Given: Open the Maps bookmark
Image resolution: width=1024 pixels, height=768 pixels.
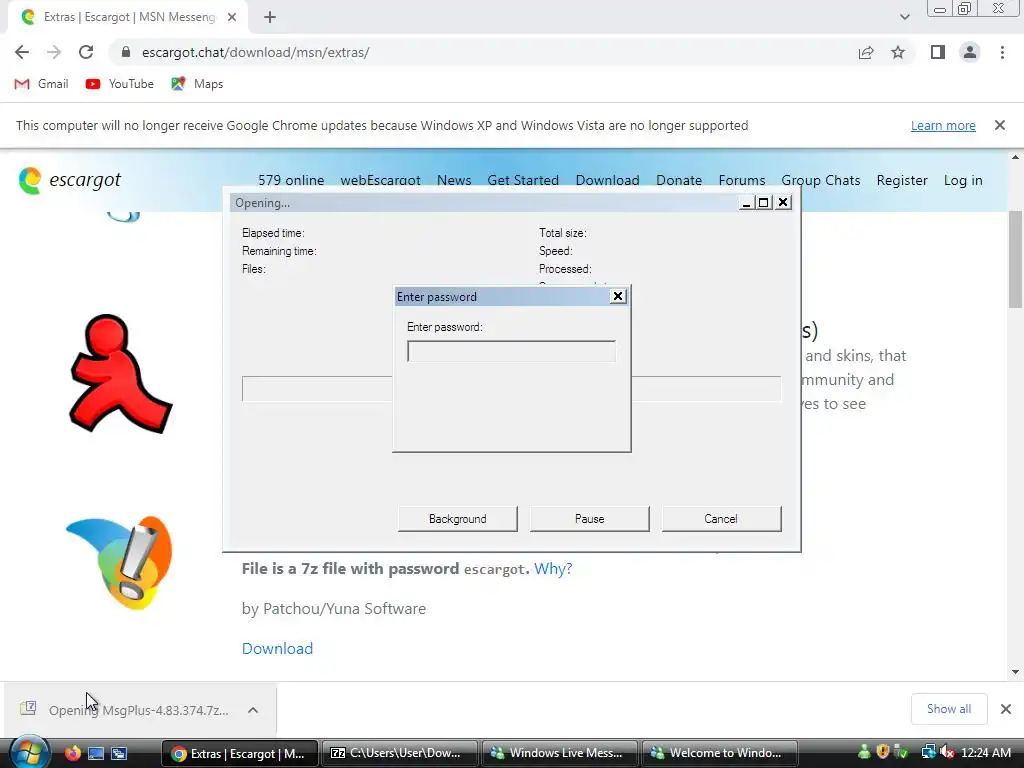Looking at the screenshot, I should tap(197, 84).
